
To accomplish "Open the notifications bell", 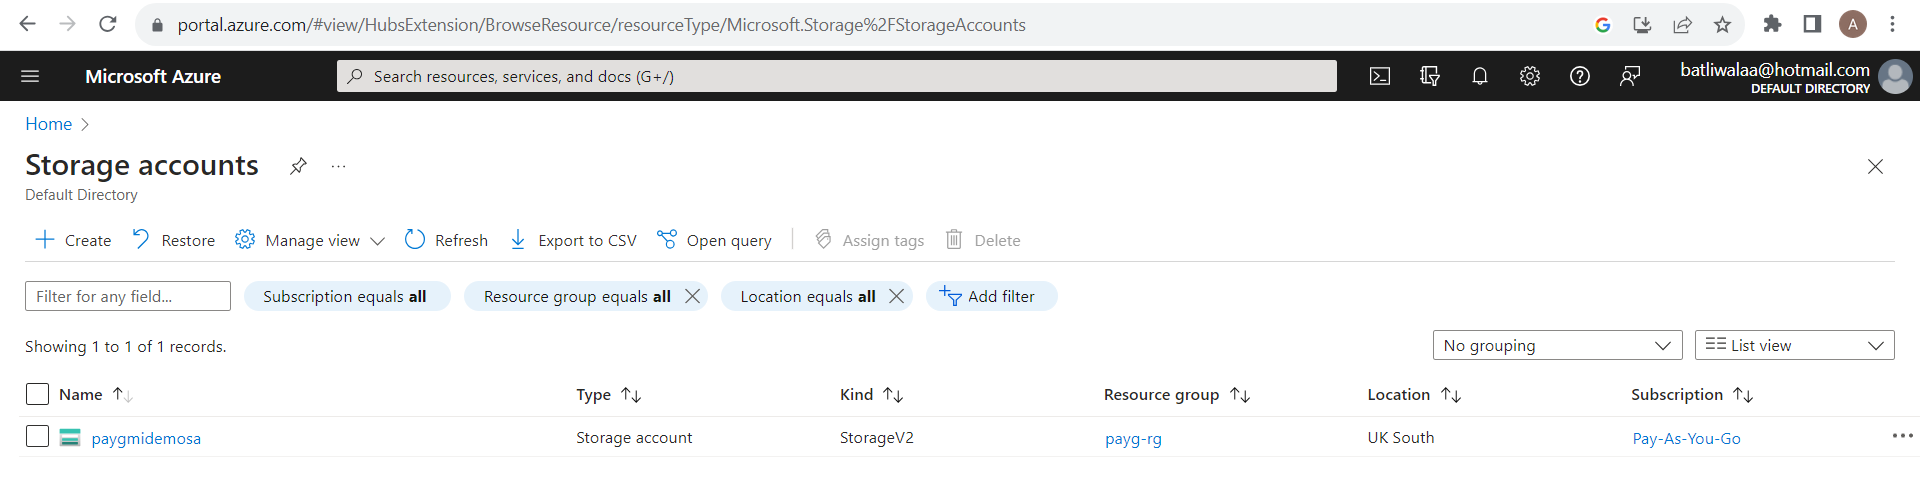I will pyautogui.click(x=1480, y=77).
